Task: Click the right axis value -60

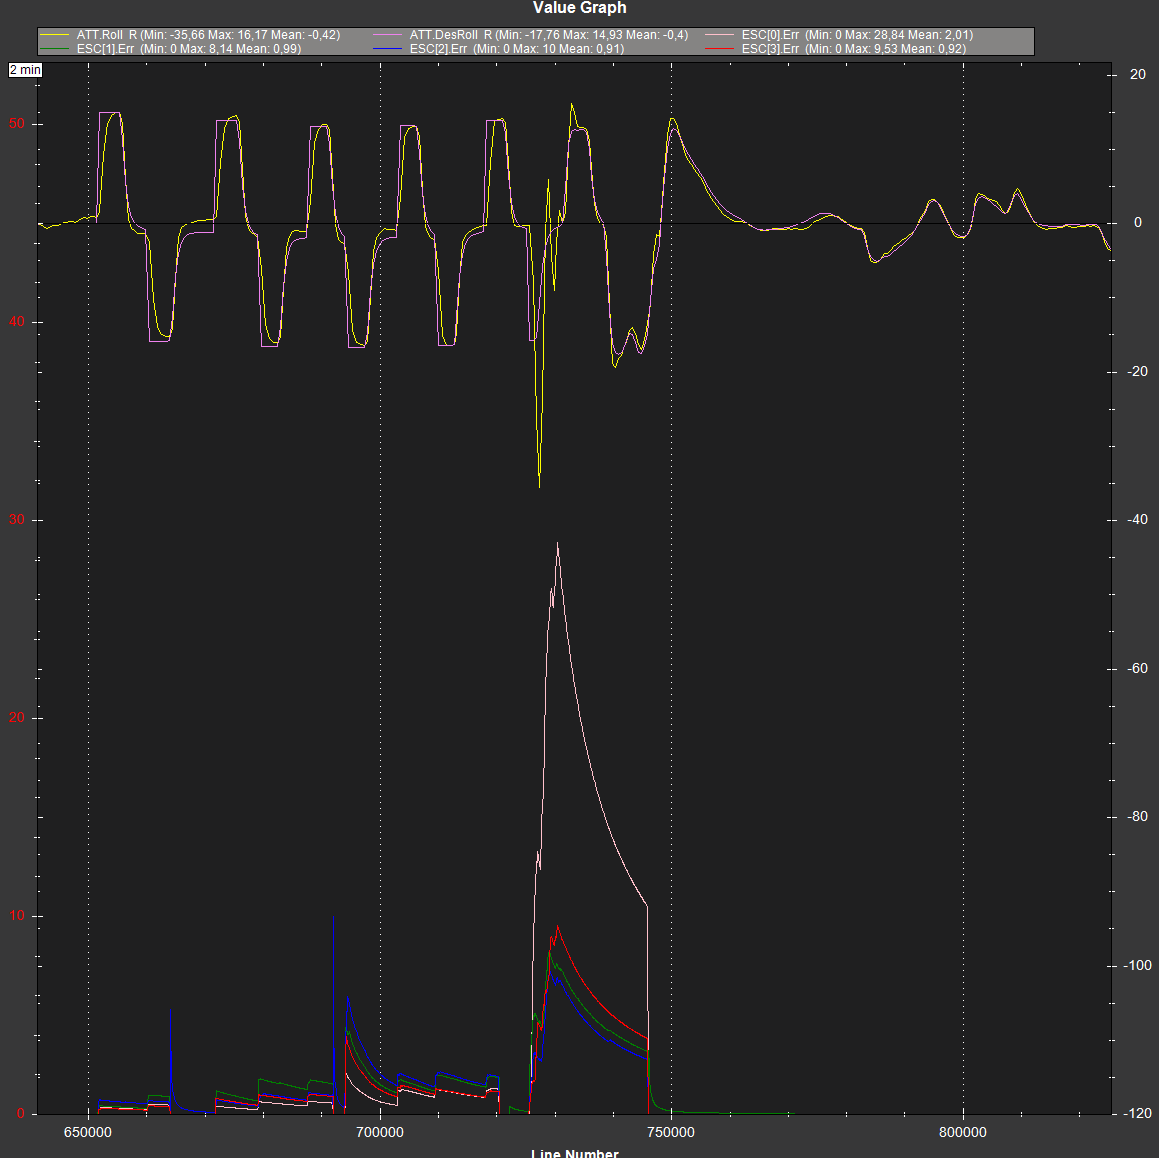Action: (1137, 669)
